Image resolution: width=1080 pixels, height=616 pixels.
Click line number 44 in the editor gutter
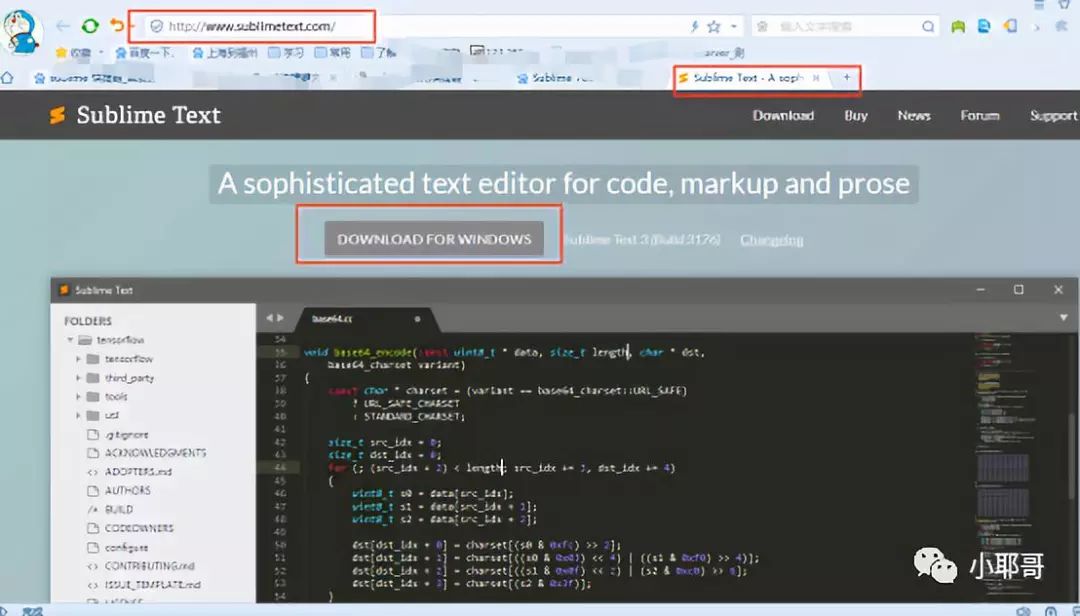(280, 468)
